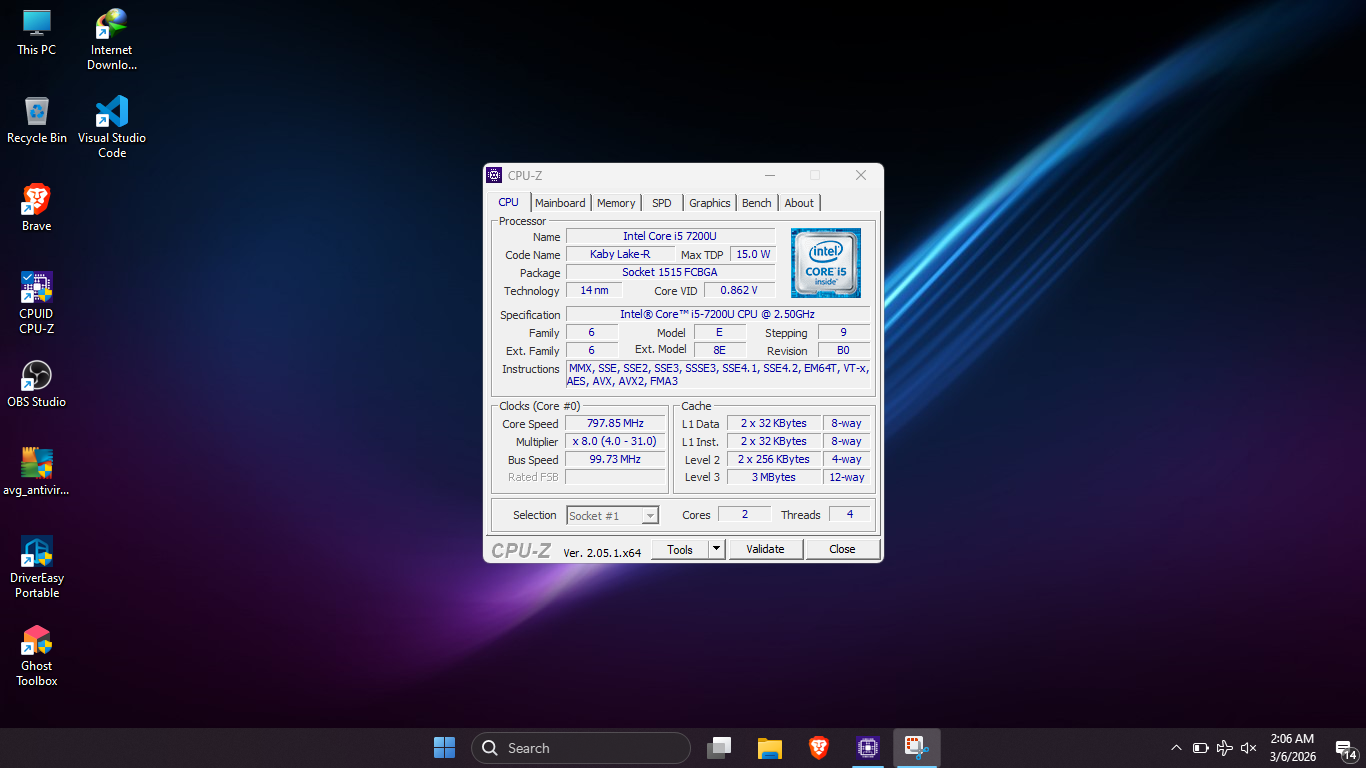
Task: Select DriverEasy Portable desktop icon
Action: [37, 567]
